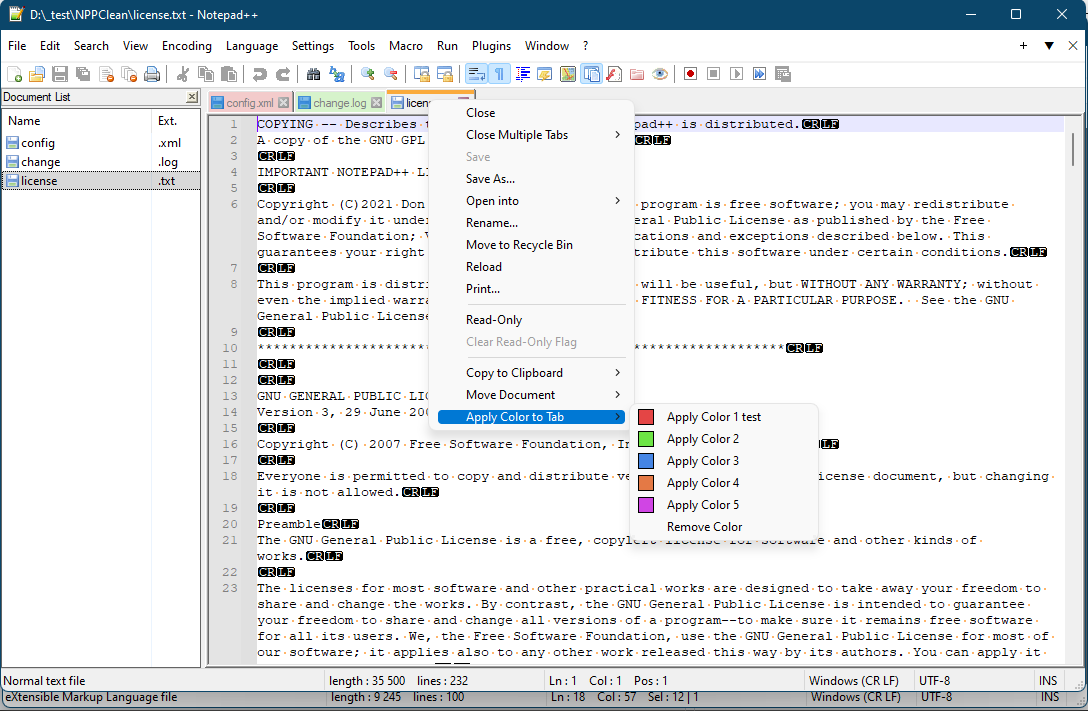Click the Zoom In toolbar icon
This screenshot has width=1088, height=711.
(x=366, y=73)
